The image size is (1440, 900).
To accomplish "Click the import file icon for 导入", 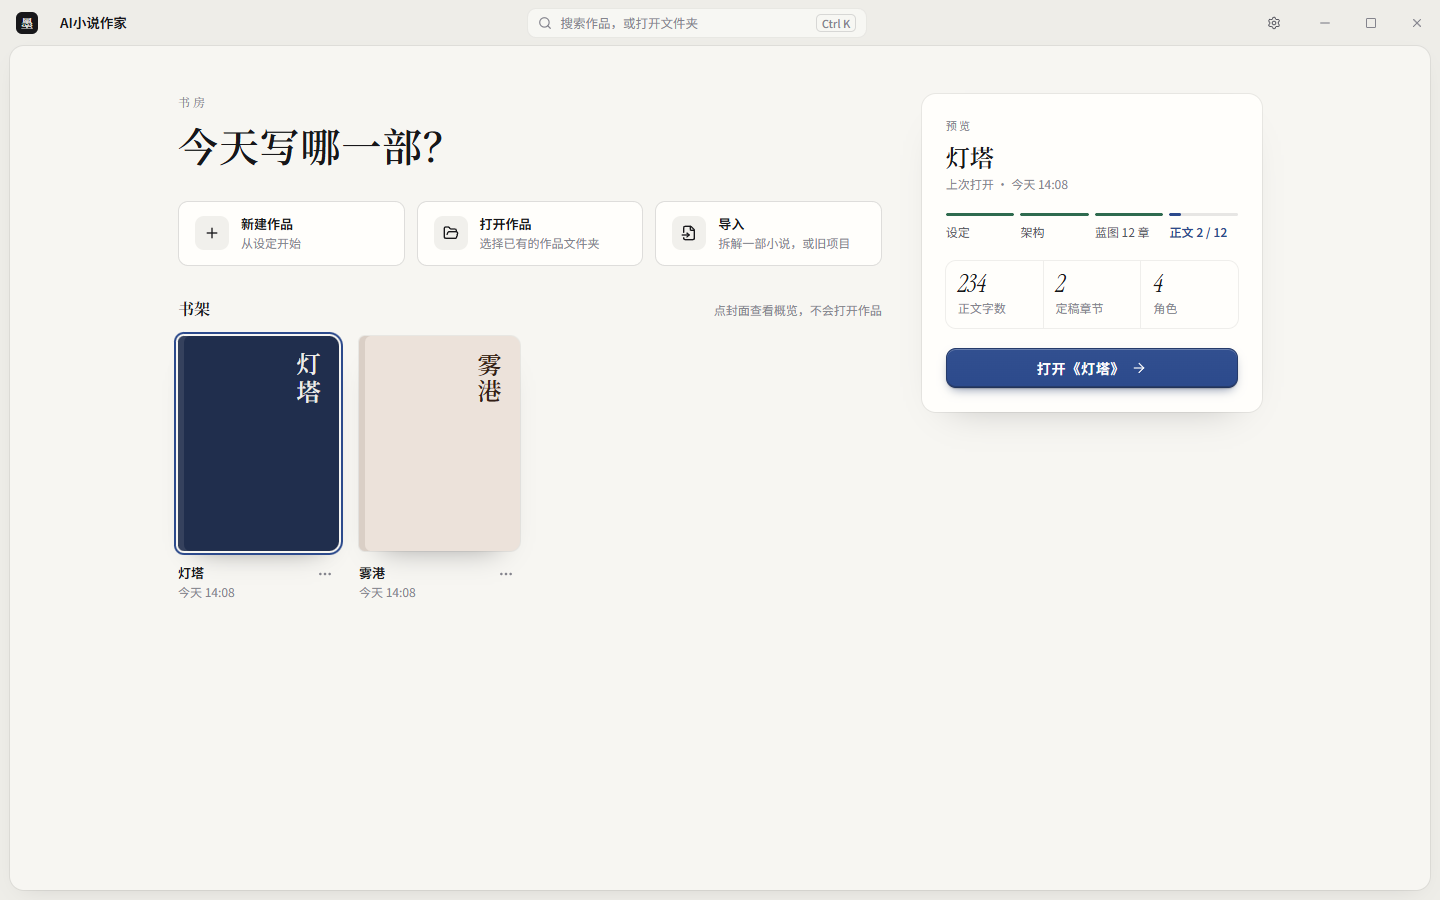I will [689, 233].
